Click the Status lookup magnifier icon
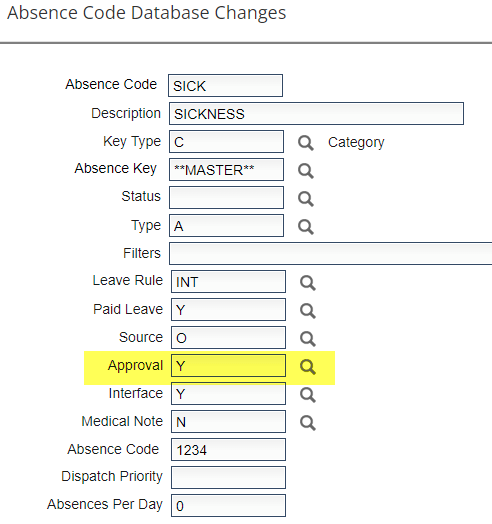Screen dimensions: 492x524 pyautogui.click(x=306, y=199)
